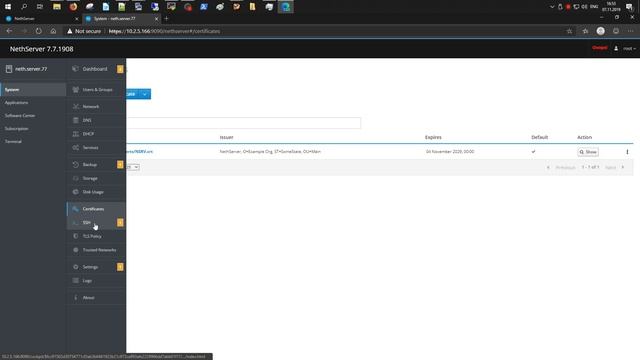Viewport: 640px width, 360px height.
Task: Click yellow badge next to Dashboard
Action: (120, 69)
